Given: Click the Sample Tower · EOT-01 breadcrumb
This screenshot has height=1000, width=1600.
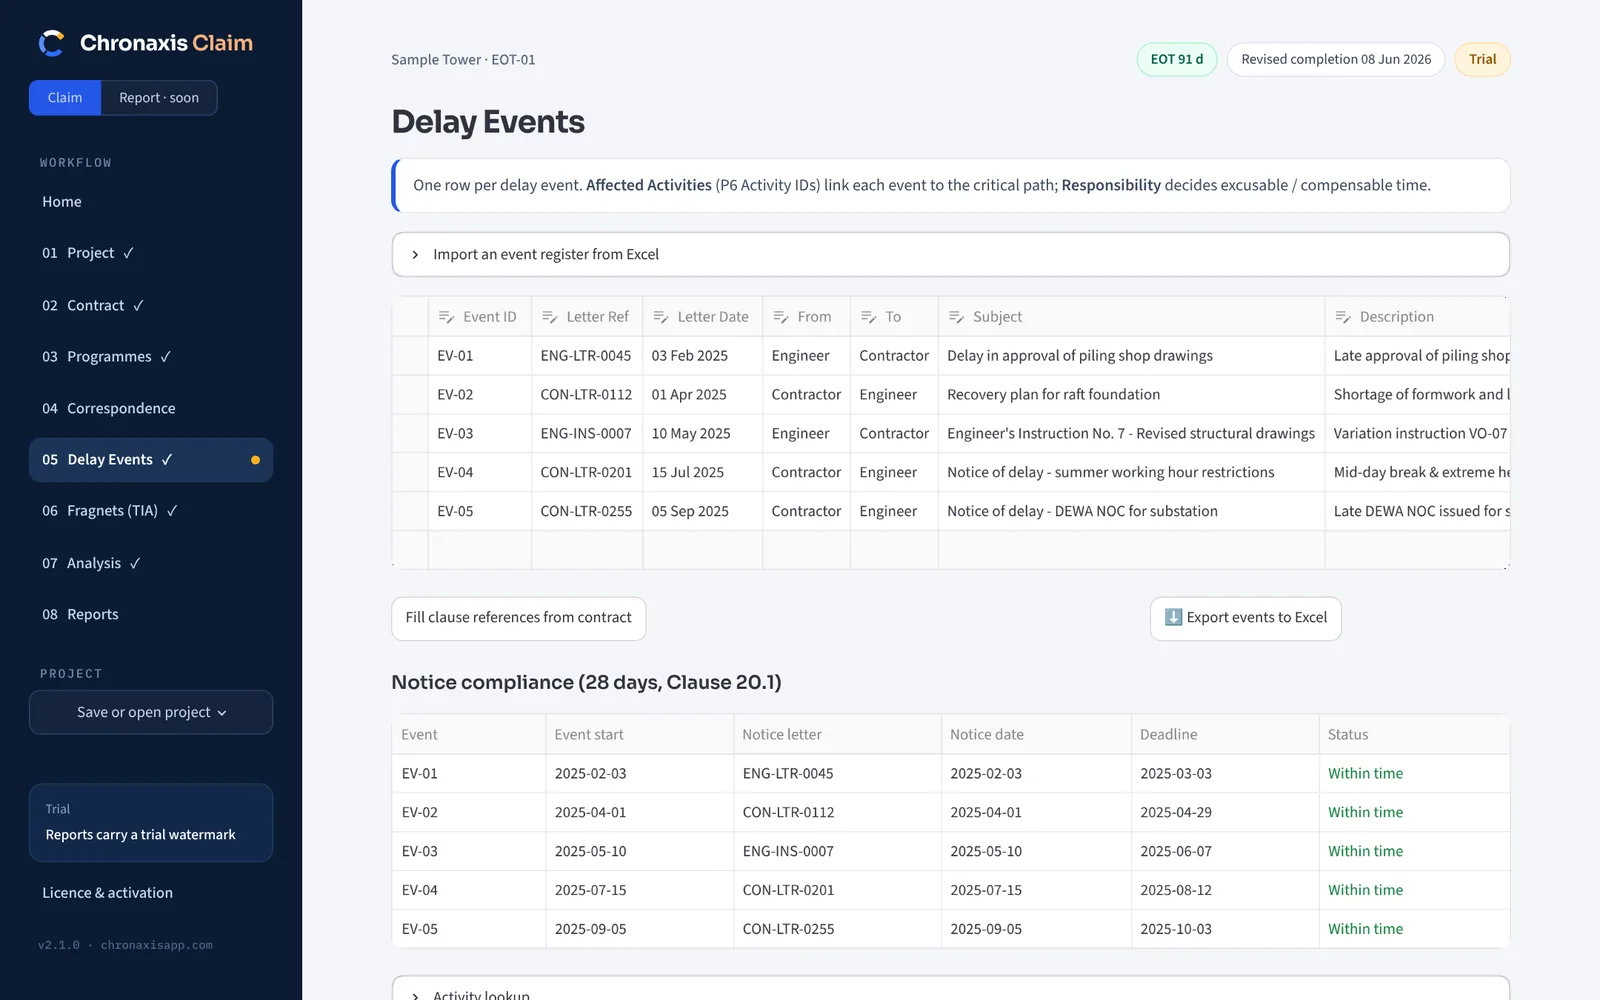Looking at the screenshot, I should pyautogui.click(x=463, y=60).
